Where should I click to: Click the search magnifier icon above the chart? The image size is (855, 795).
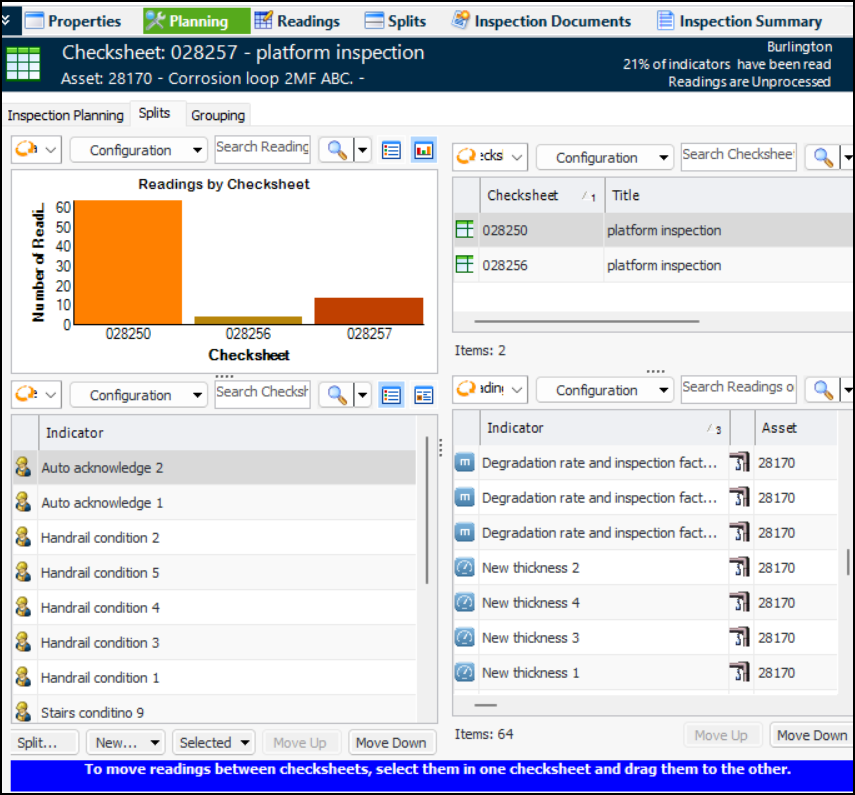click(x=337, y=150)
